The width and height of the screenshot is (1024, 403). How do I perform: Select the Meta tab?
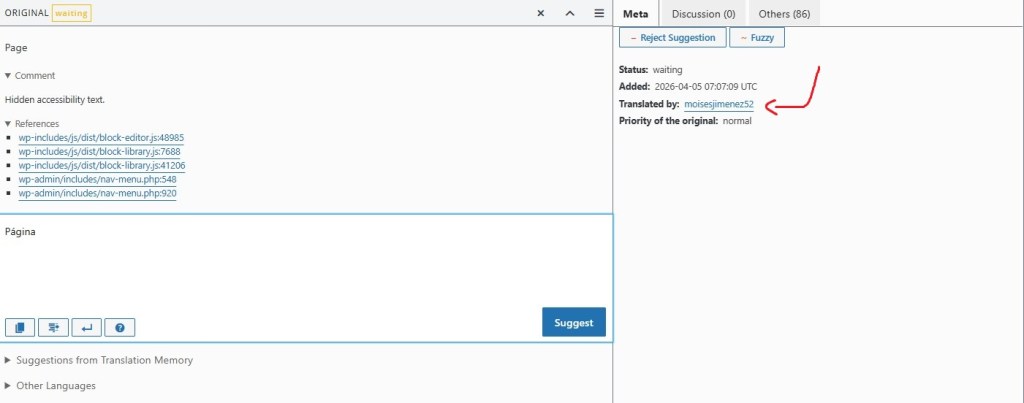click(x=636, y=14)
